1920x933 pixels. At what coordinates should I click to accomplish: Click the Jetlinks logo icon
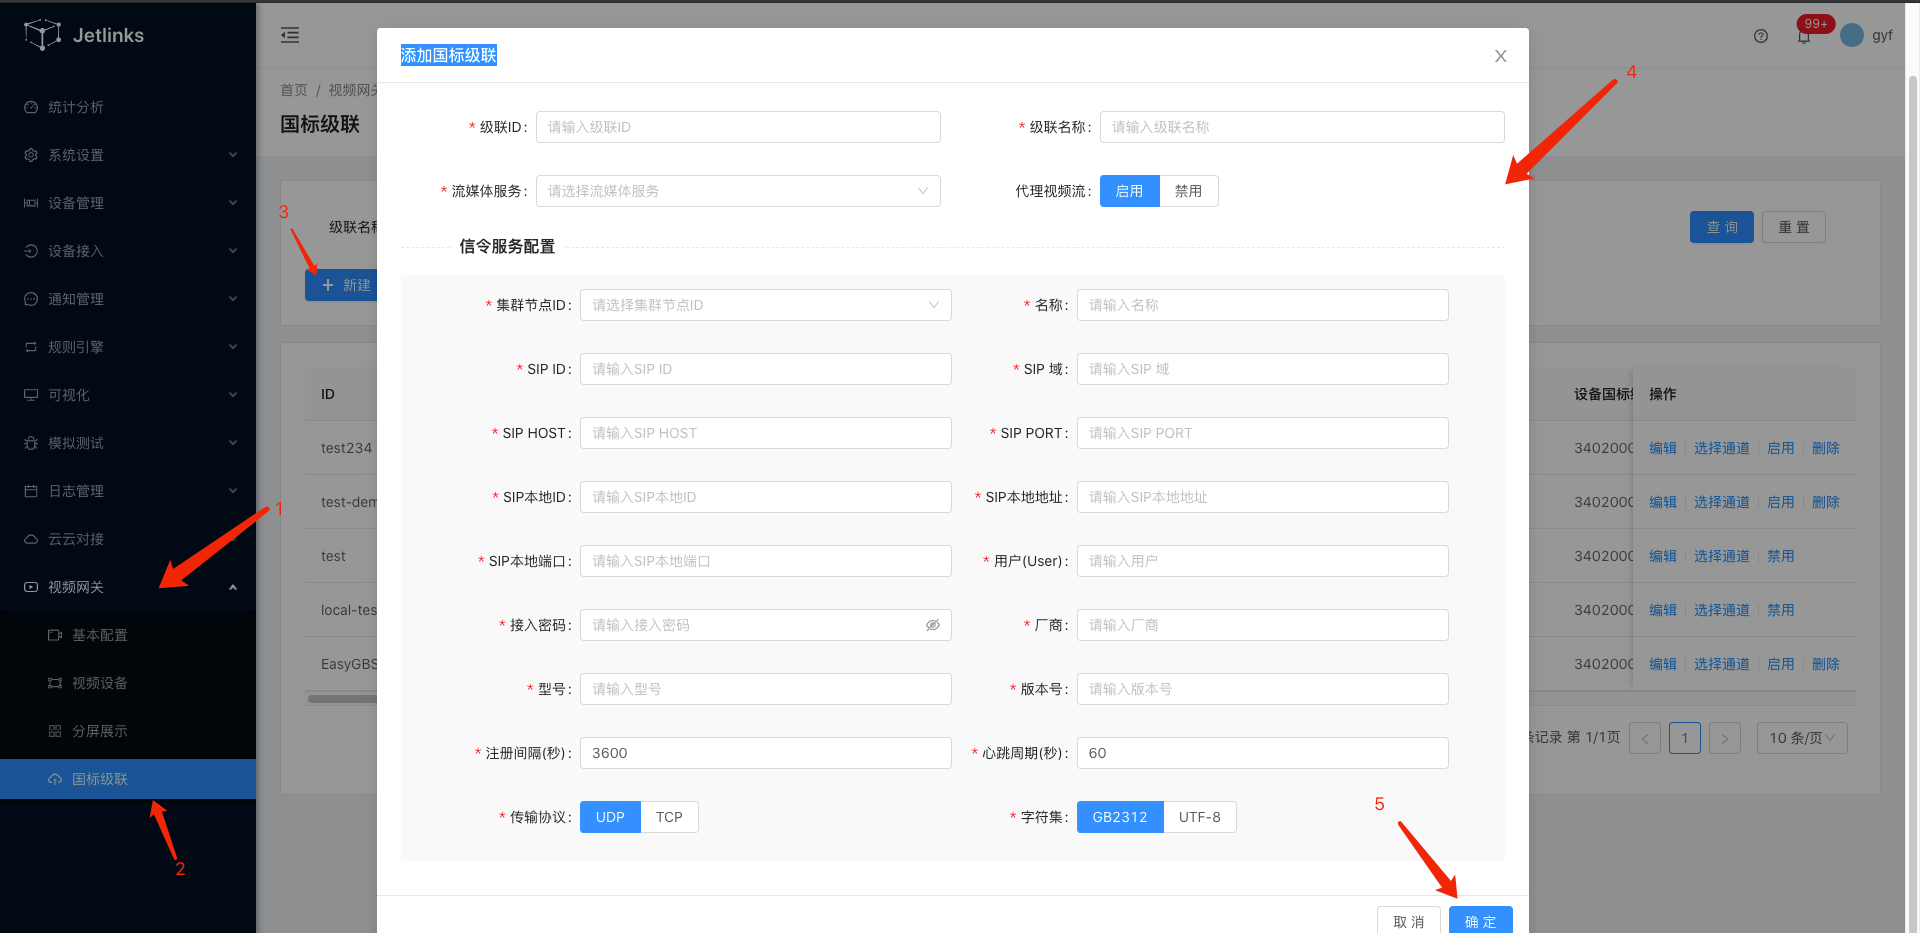pos(42,35)
